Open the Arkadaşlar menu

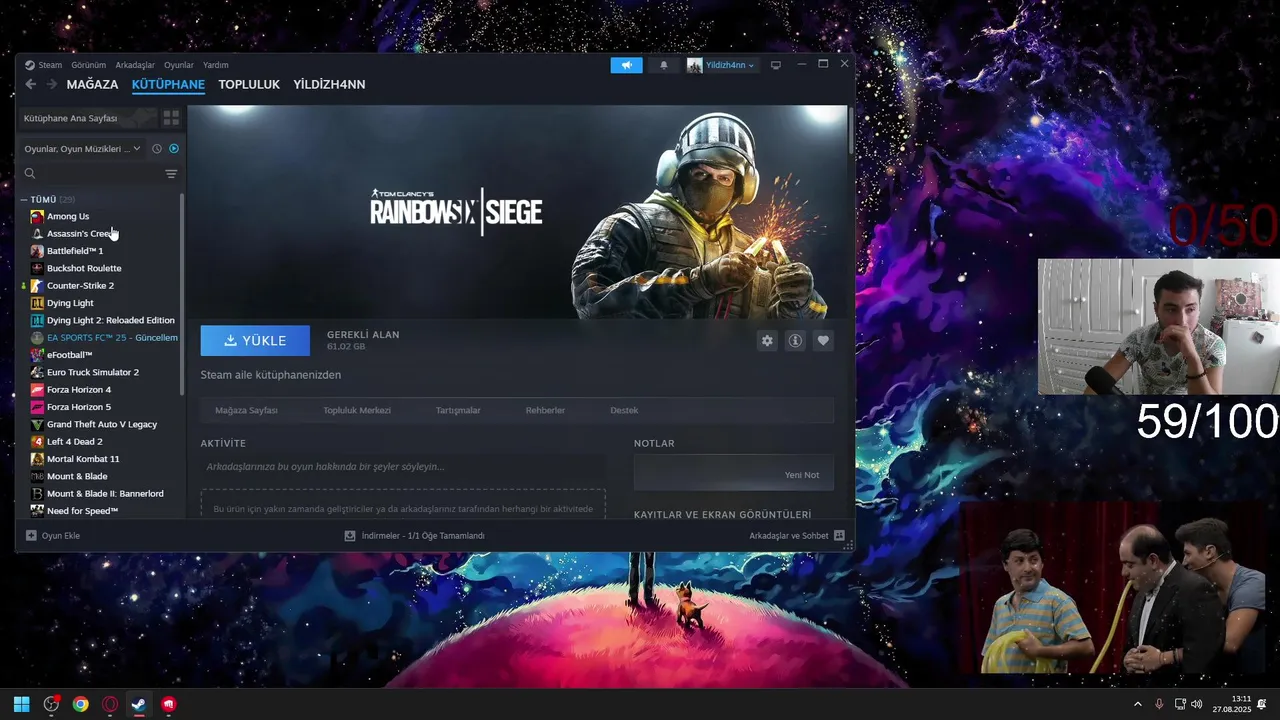[x=135, y=65]
